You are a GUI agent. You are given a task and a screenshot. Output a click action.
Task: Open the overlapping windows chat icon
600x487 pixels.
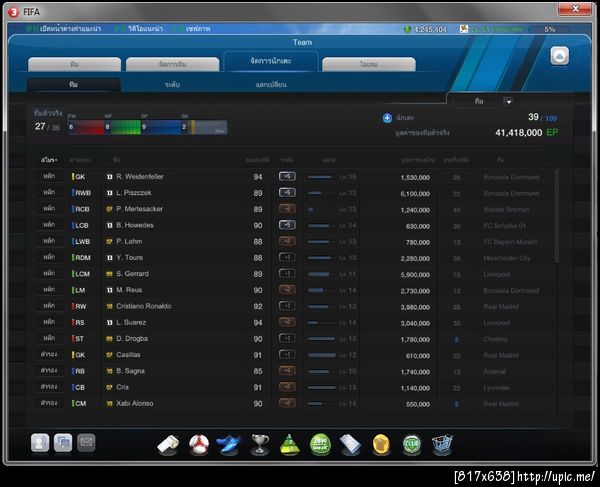[x=63, y=443]
